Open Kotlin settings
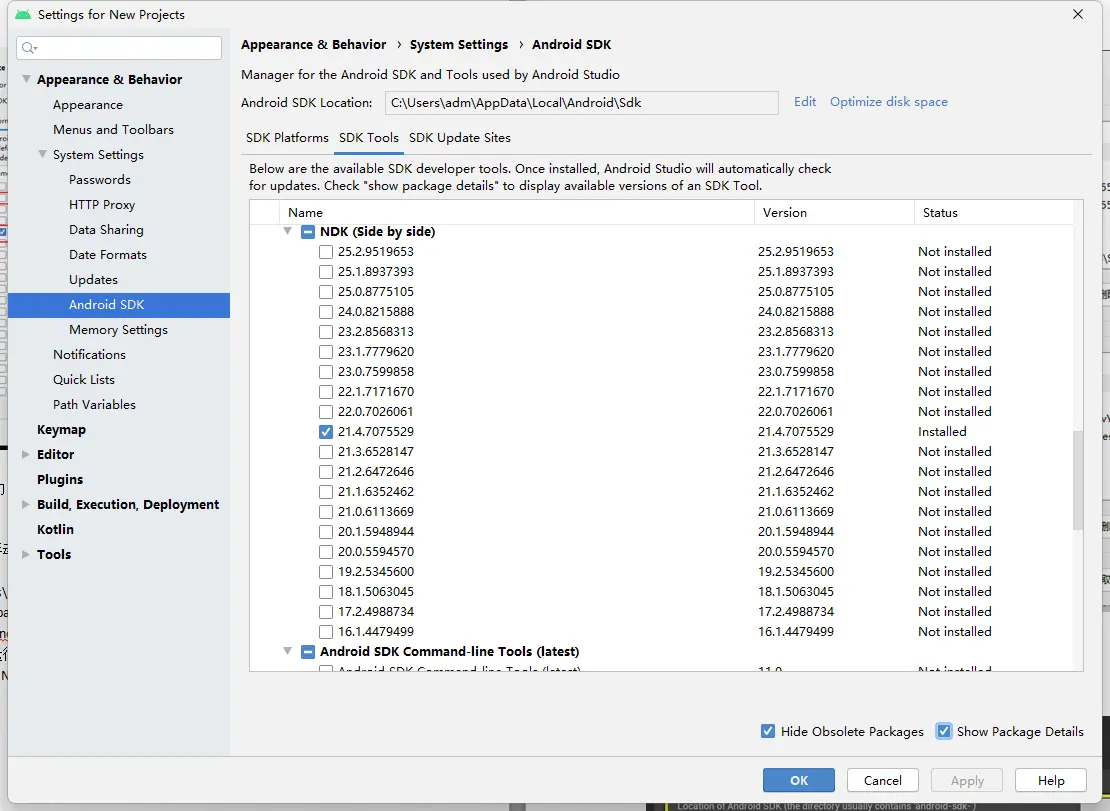1110x811 pixels. coord(55,529)
